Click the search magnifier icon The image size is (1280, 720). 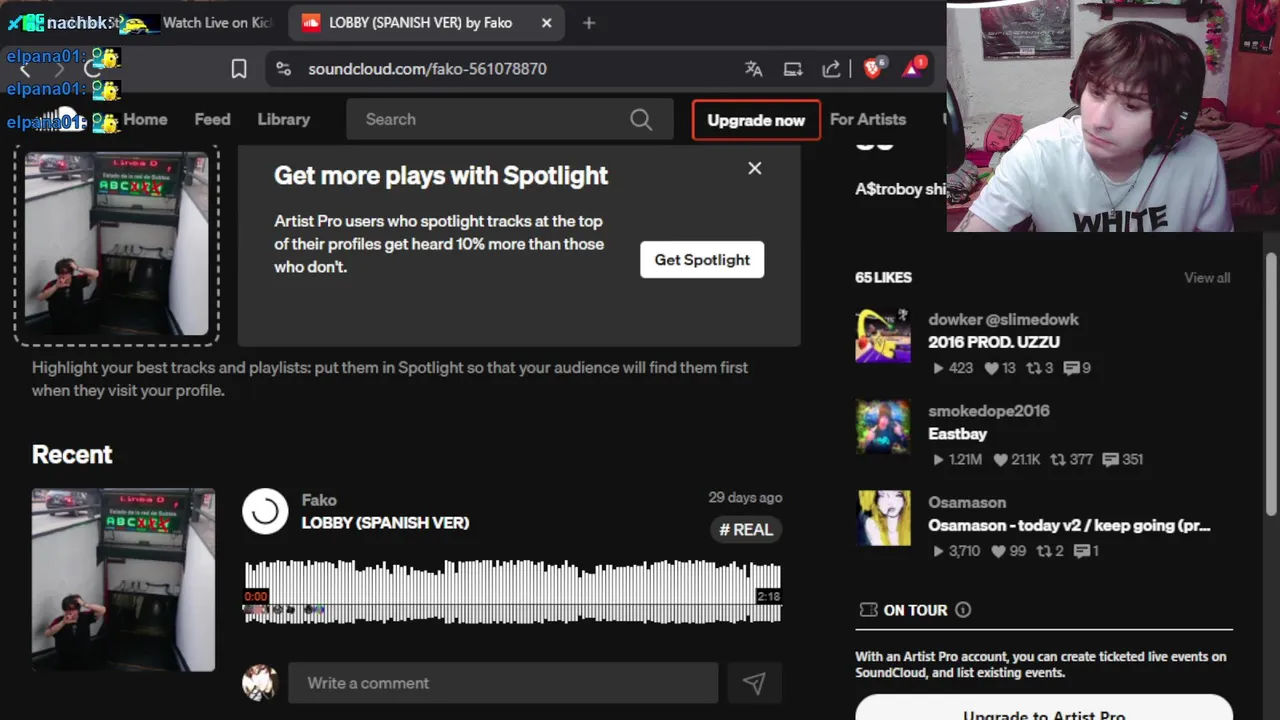[x=641, y=119]
